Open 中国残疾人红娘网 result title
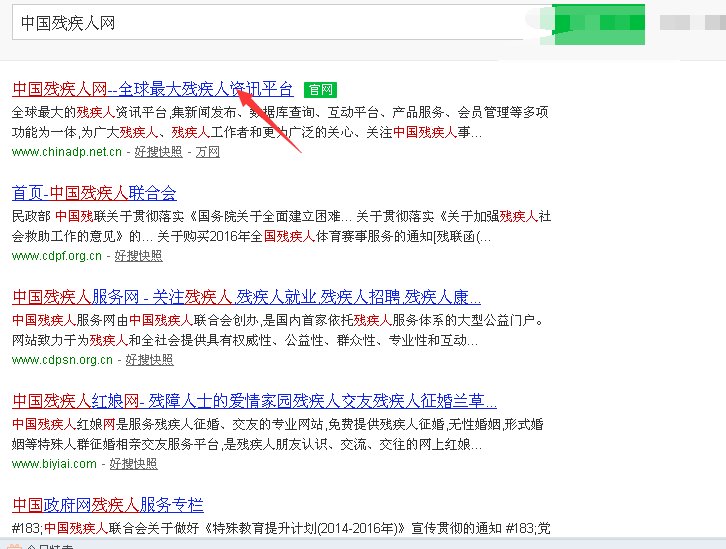 [255, 401]
